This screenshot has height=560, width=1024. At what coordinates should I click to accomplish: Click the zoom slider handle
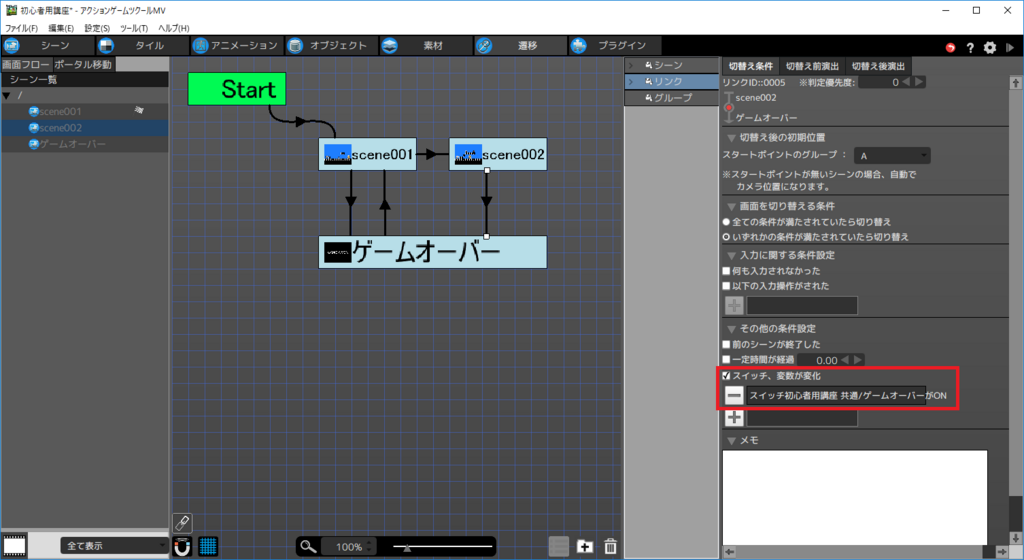[407, 548]
